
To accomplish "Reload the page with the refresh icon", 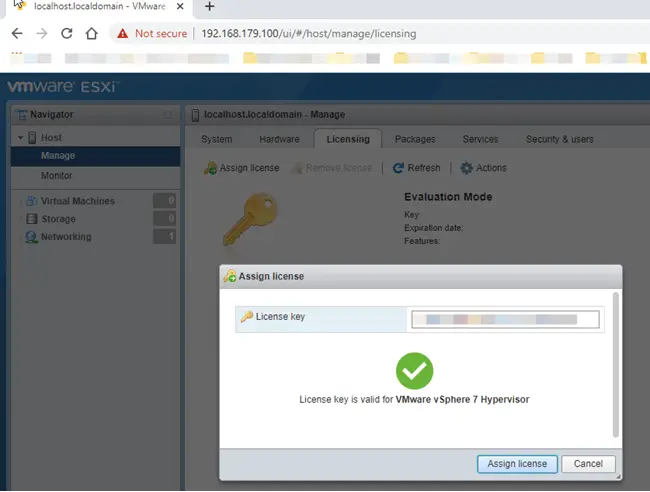I will point(67,33).
